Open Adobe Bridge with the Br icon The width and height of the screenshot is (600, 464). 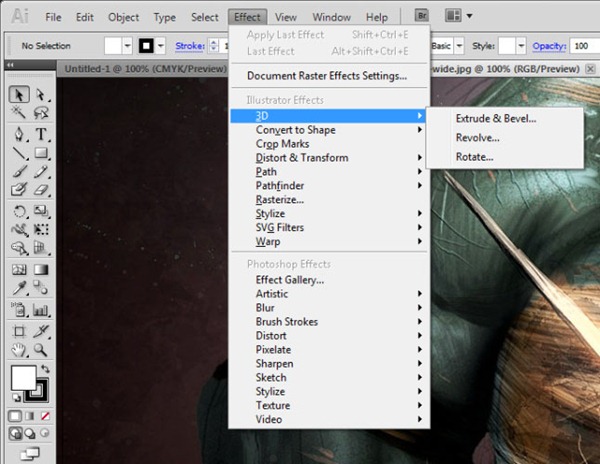(422, 16)
